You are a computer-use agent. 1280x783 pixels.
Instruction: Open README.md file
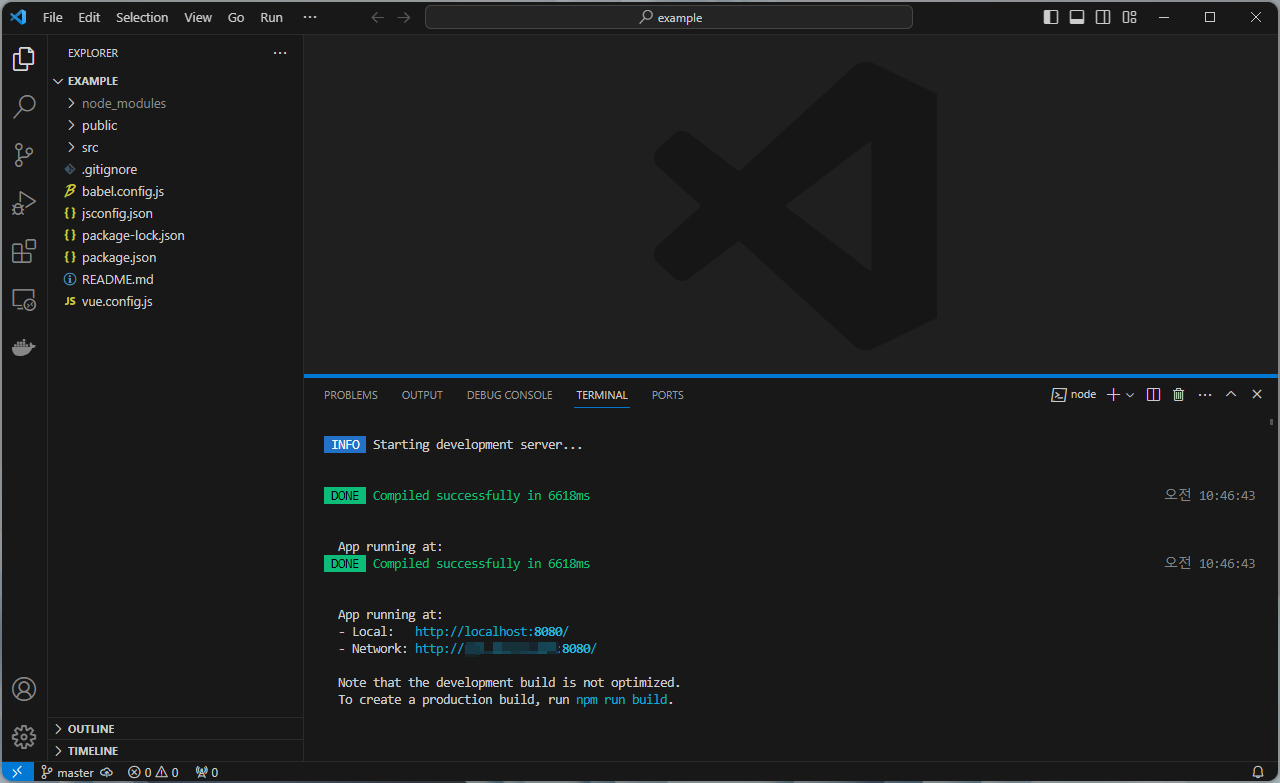175,279
